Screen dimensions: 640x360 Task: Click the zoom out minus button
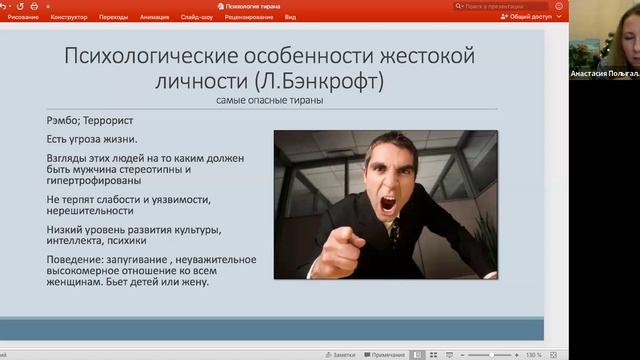click(x=462, y=355)
